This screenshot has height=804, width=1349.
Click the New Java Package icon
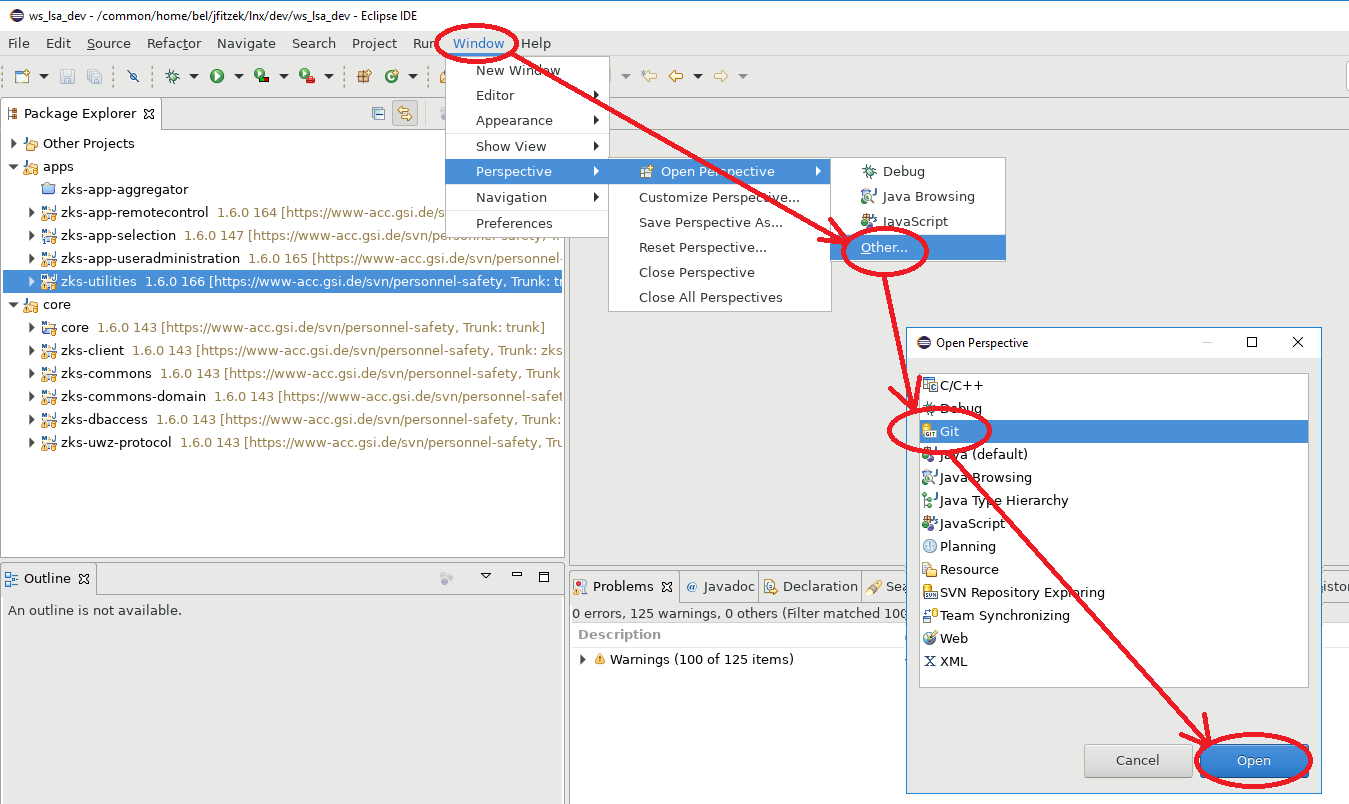click(x=365, y=76)
